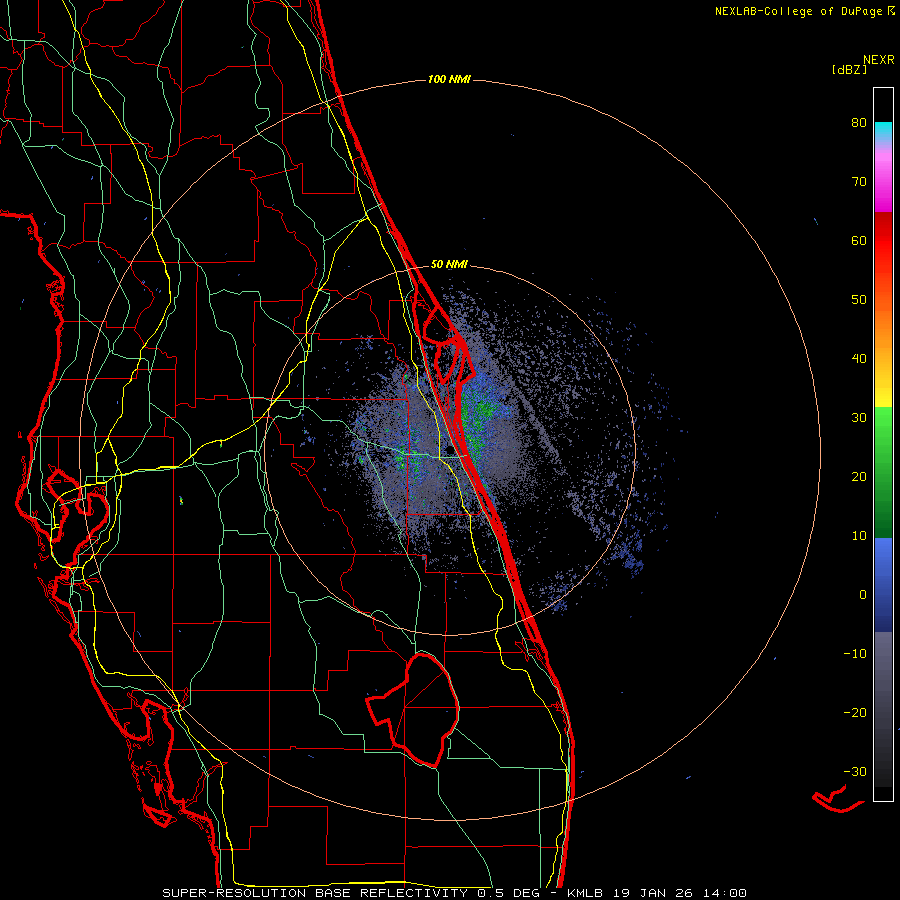Click the -20 value on the dBZ scale
The height and width of the screenshot is (900, 900).
855,712
